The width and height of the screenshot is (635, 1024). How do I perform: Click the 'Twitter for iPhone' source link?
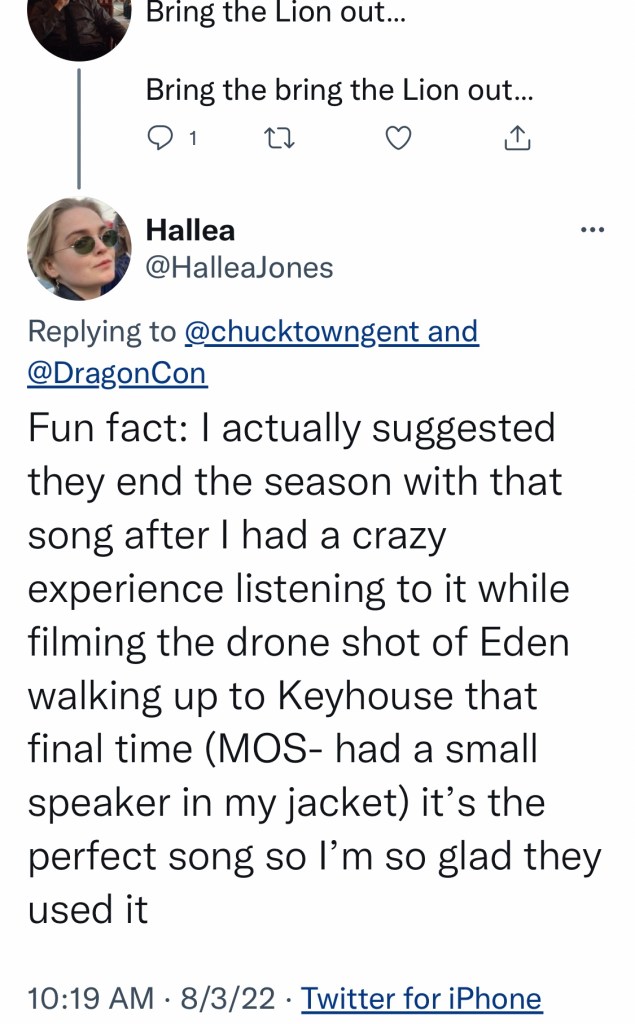tap(421, 998)
